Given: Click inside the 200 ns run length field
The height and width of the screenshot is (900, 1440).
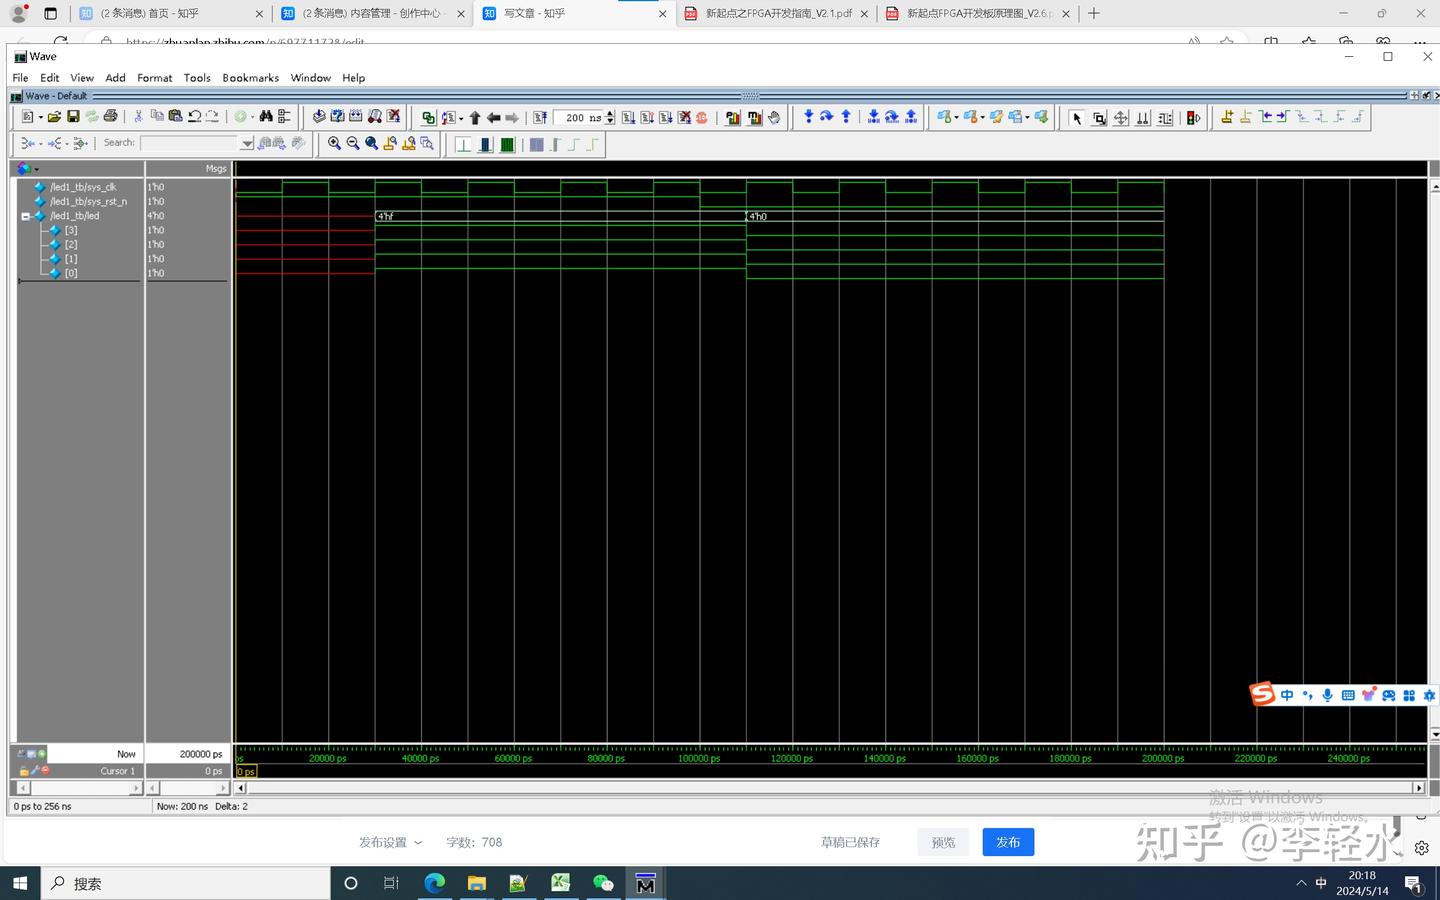Looking at the screenshot, I should tap(580, 117).
